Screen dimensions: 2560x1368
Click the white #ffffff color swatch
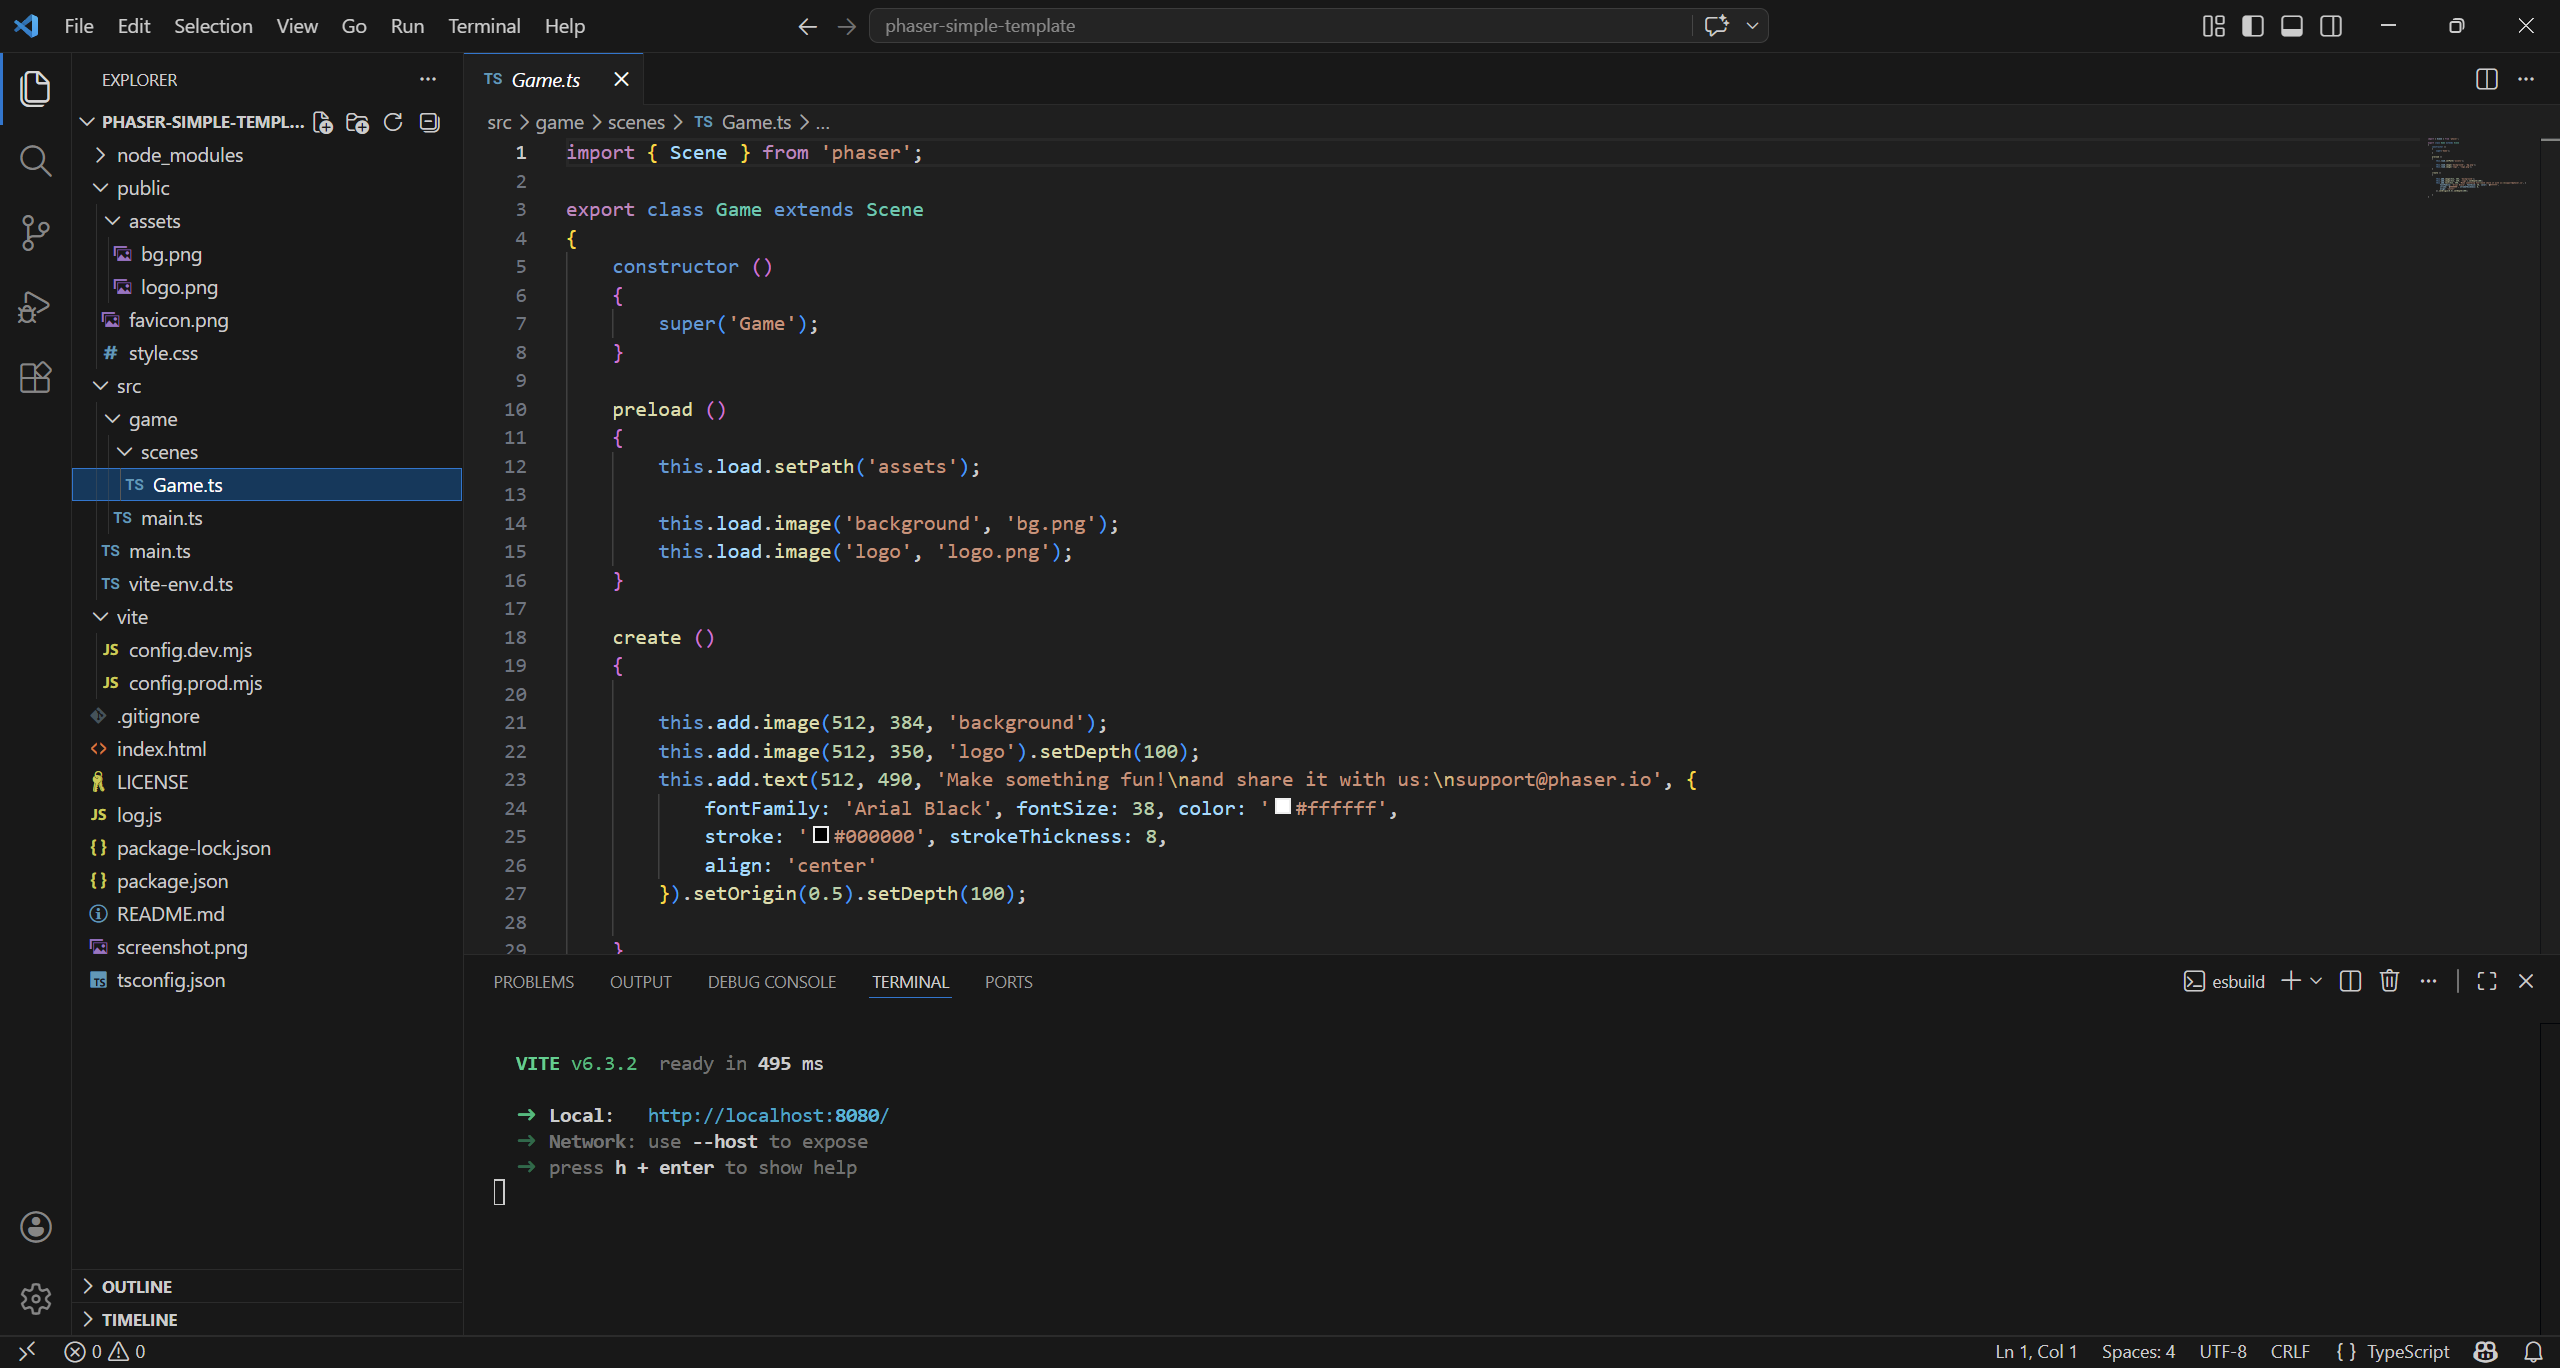click(1282, 807)
